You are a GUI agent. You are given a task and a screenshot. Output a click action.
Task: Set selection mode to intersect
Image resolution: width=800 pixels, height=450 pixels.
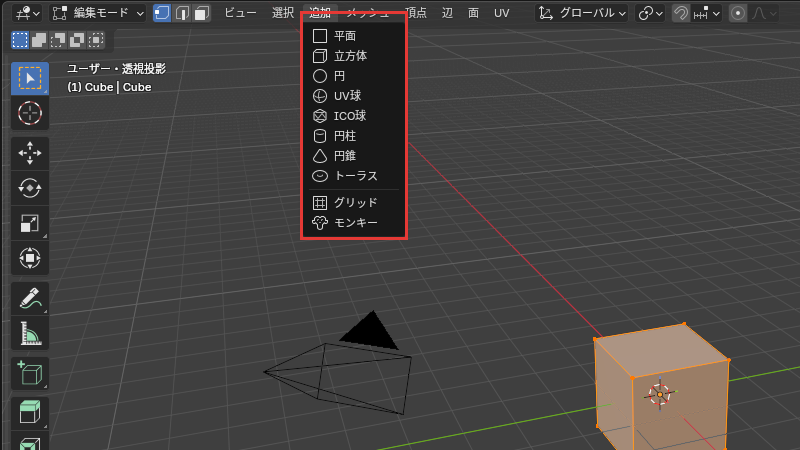point(96,40)
